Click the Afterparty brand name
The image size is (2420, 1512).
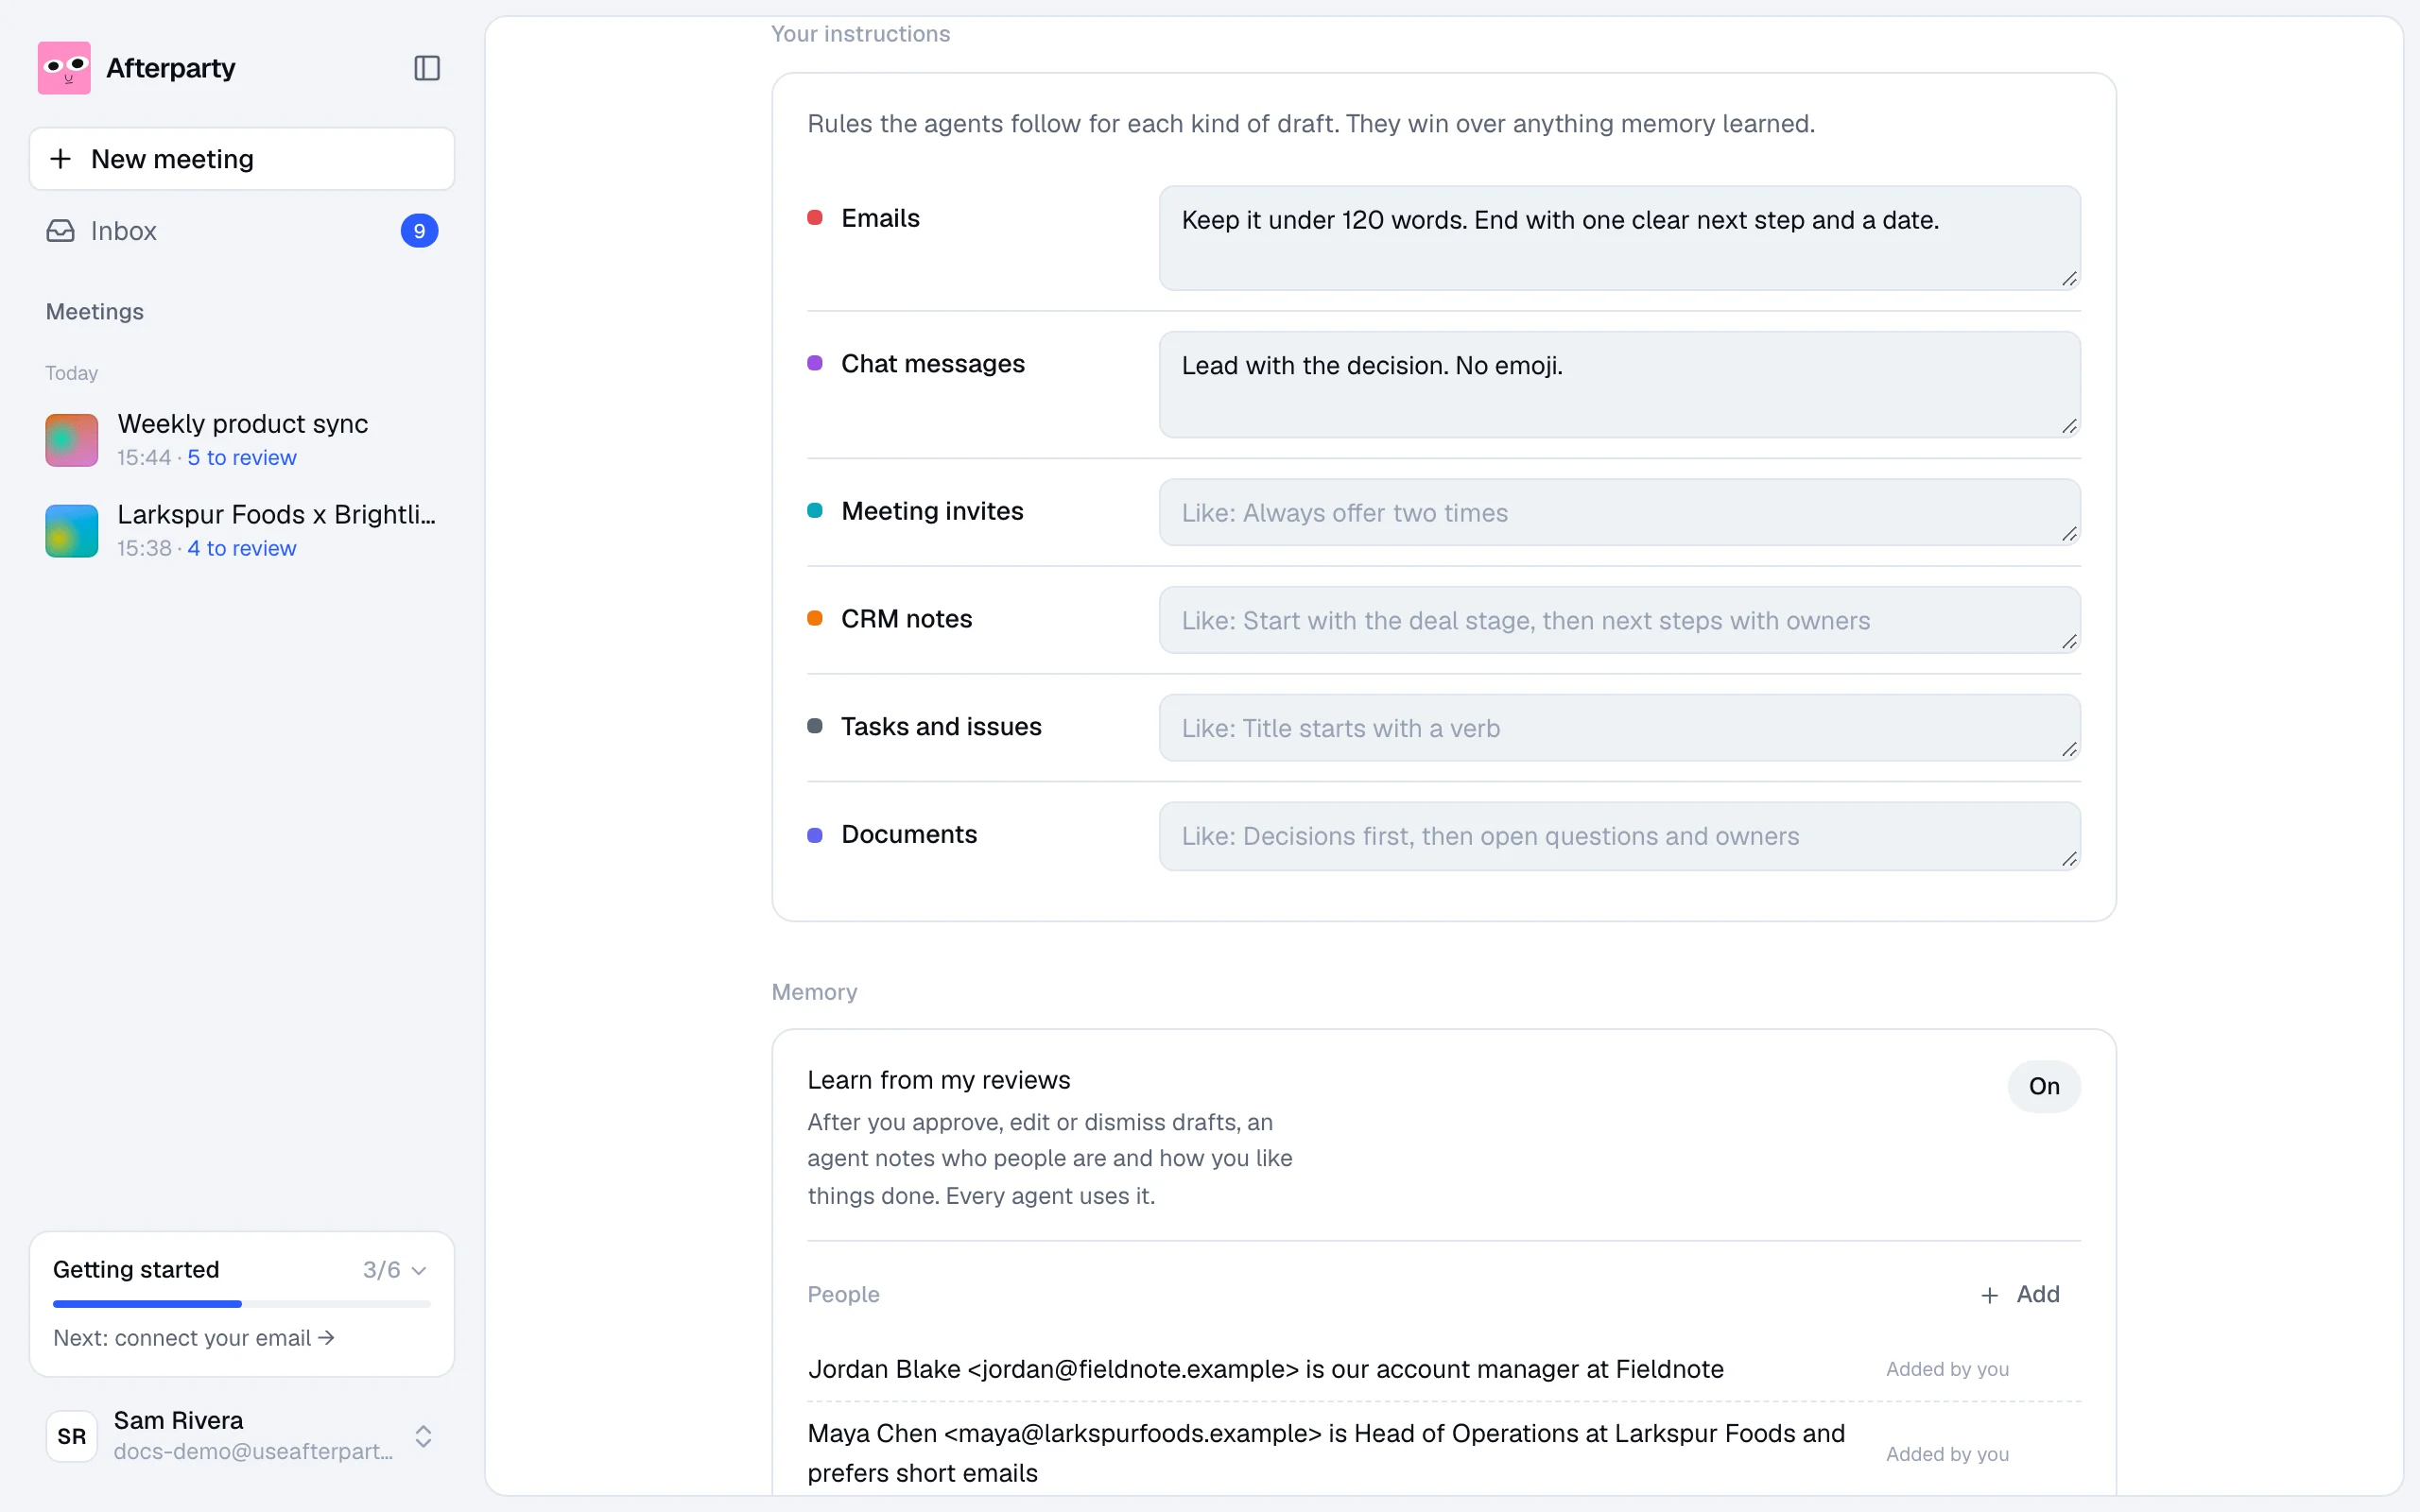(x=171, y=68)
